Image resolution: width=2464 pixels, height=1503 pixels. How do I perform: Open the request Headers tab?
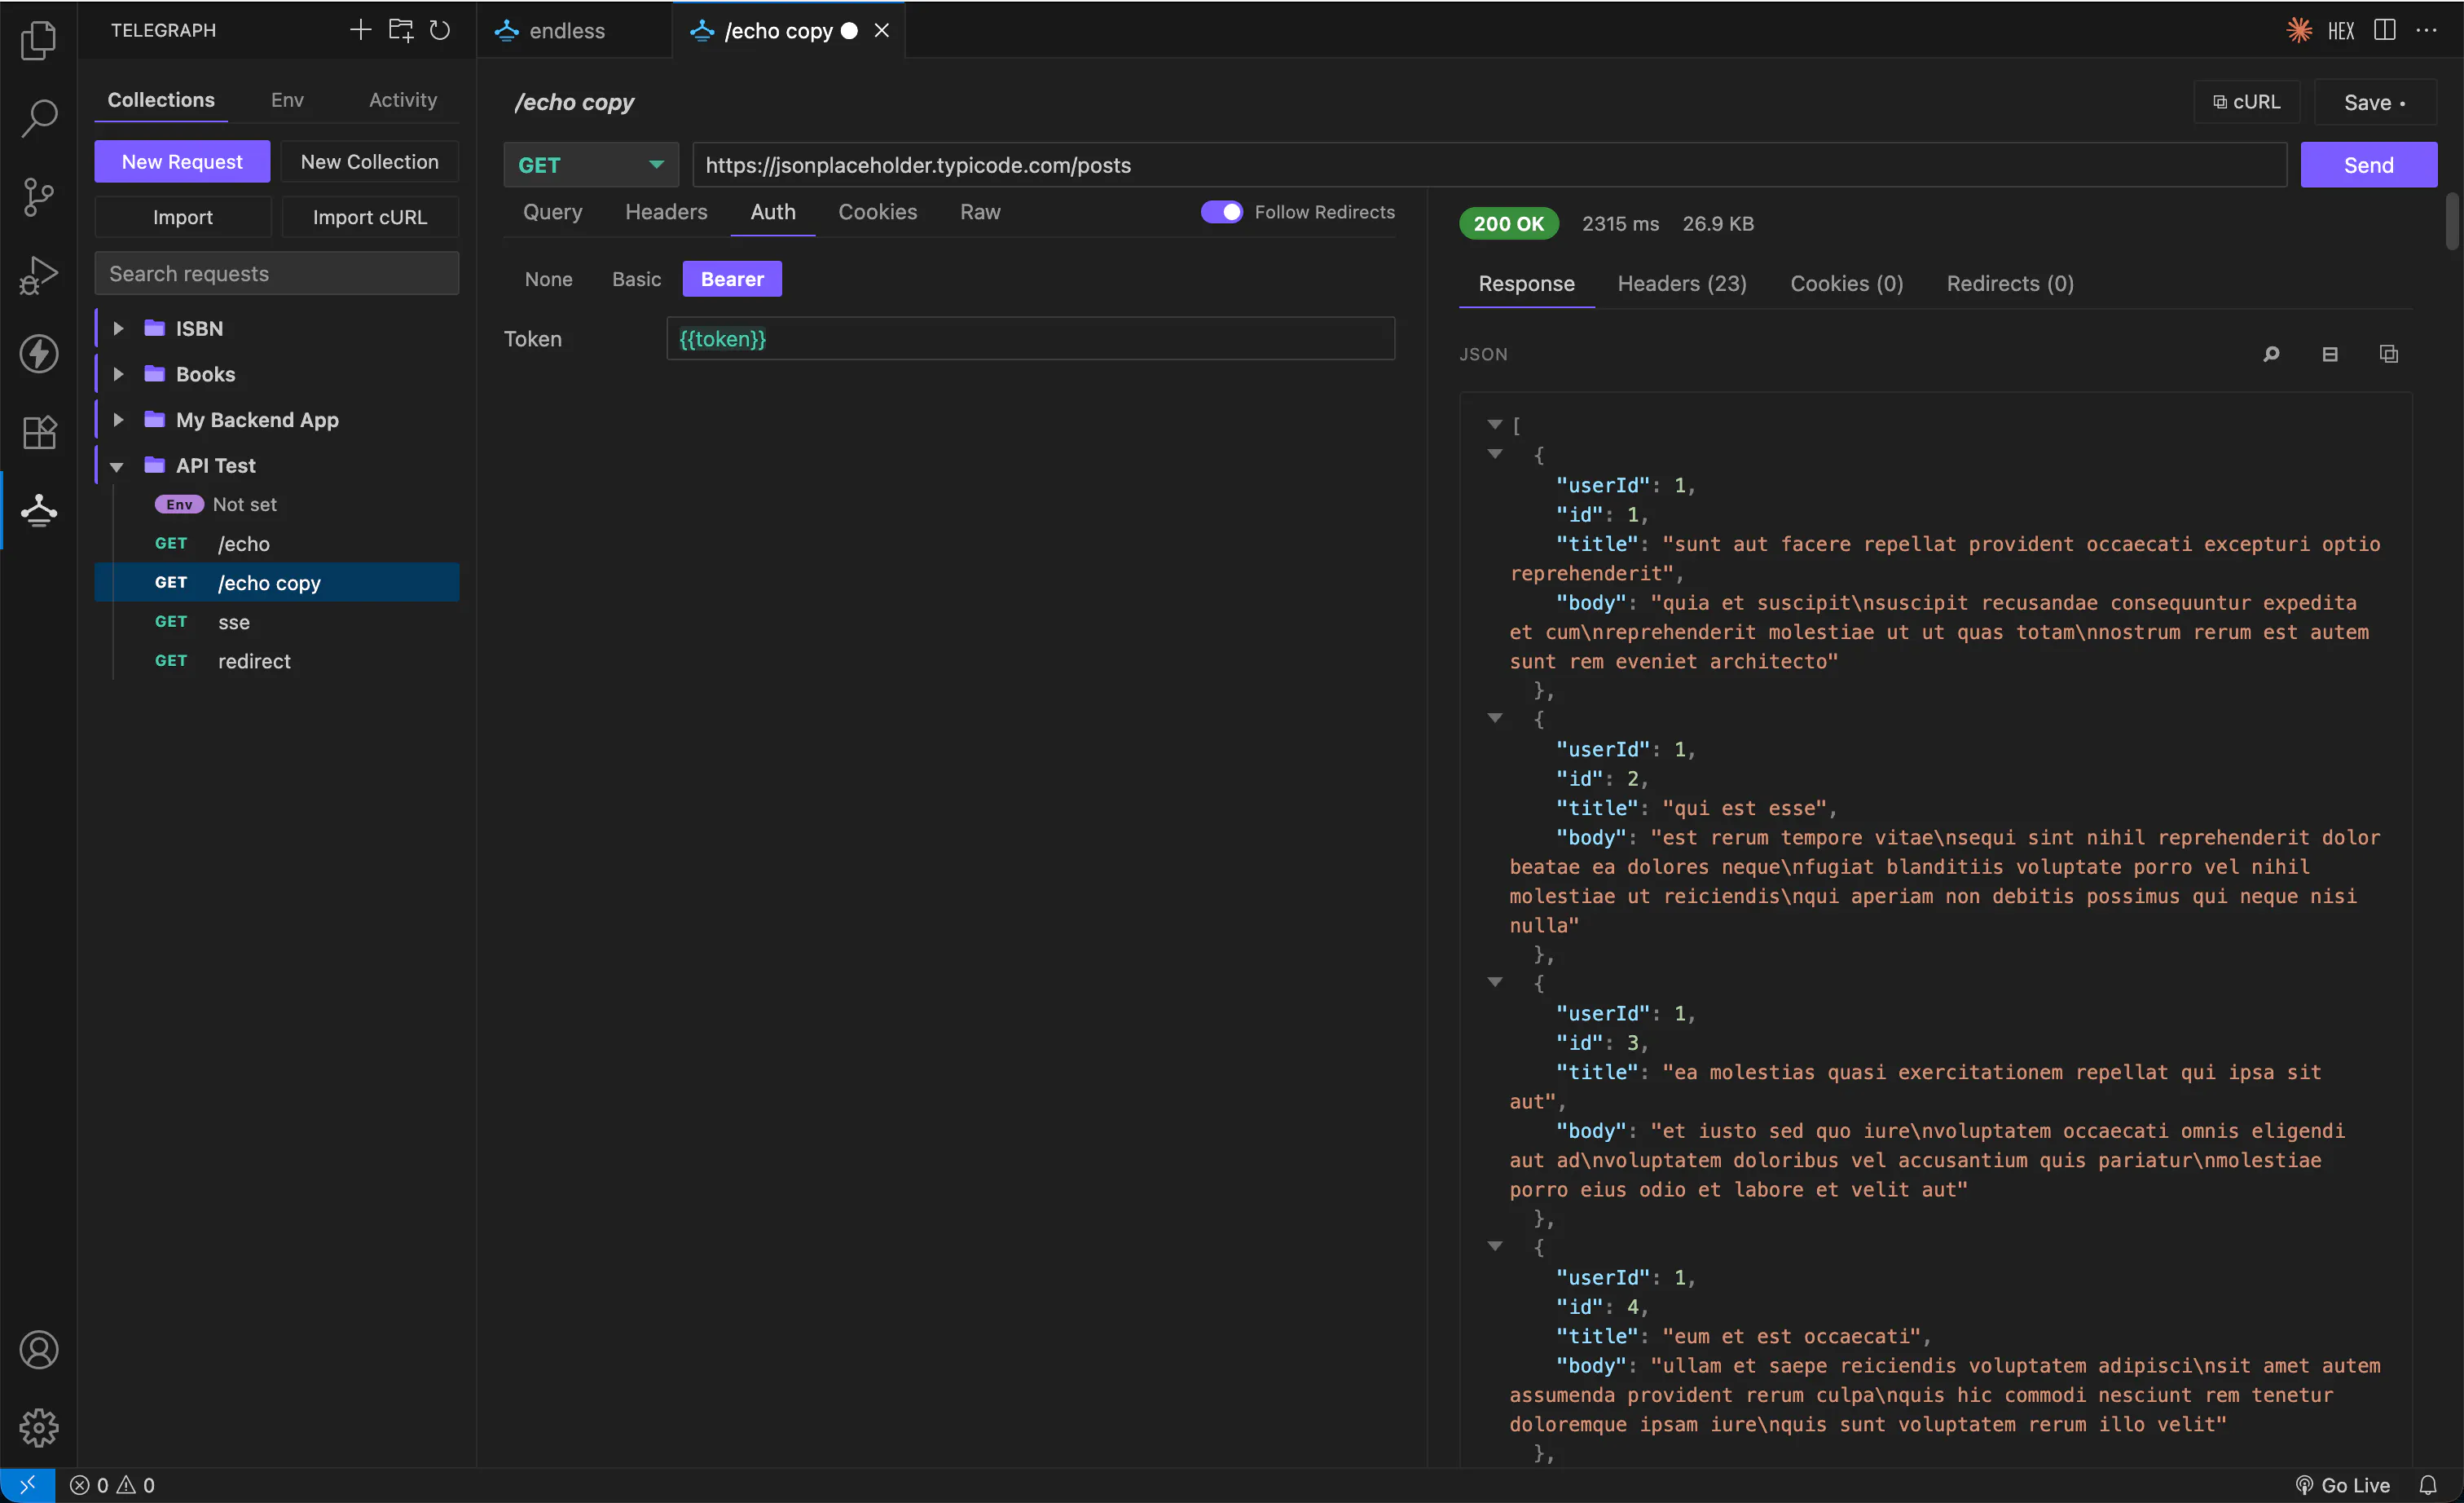(666, 212)
